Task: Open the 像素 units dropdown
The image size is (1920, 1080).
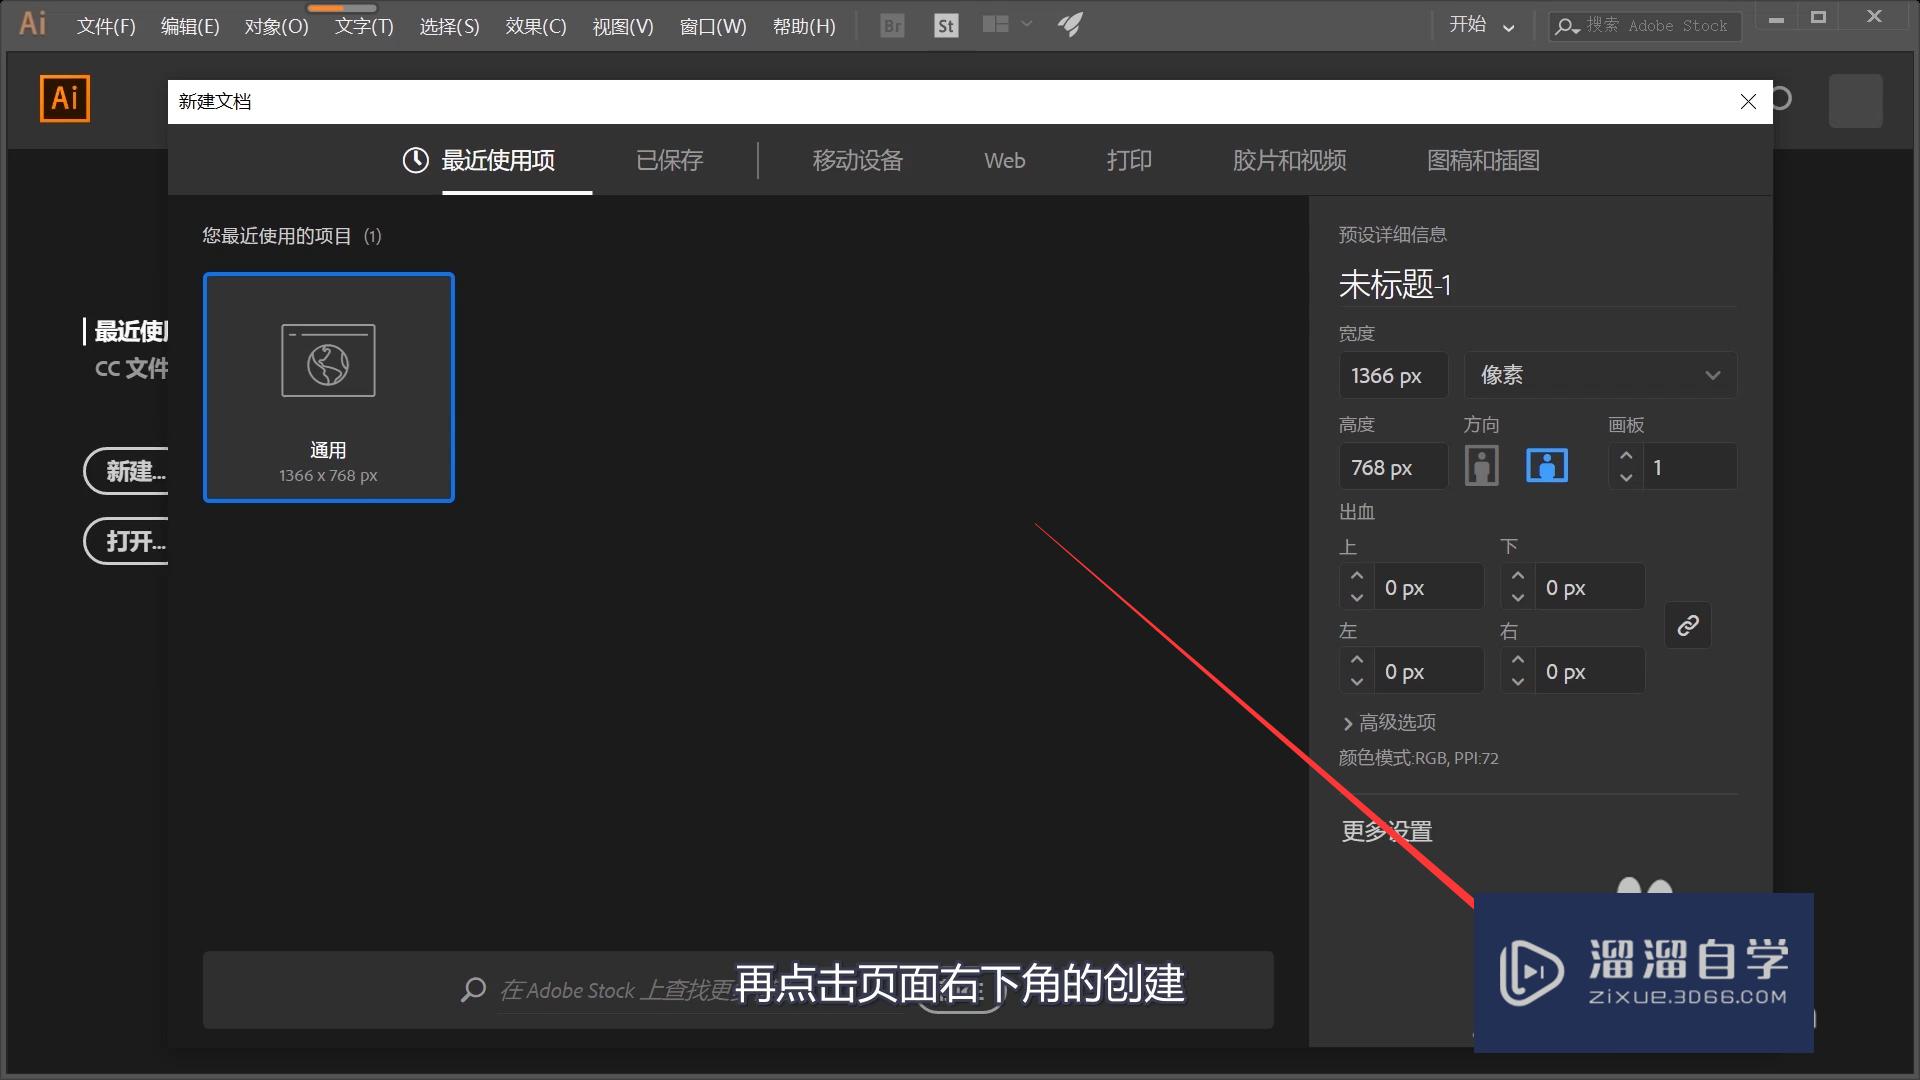Action: [x=1598, y=375]
